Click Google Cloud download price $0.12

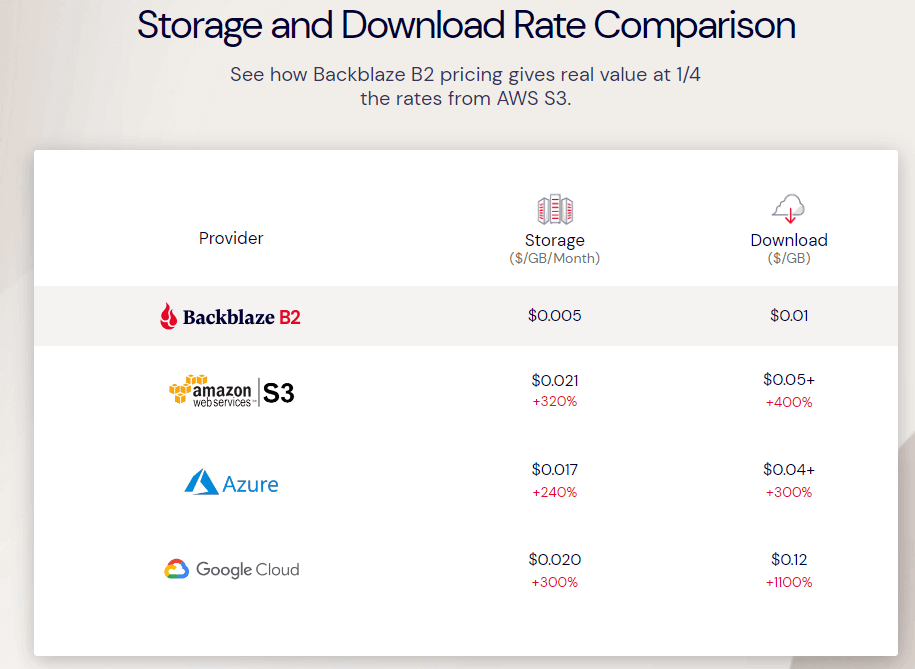[789, 559]
